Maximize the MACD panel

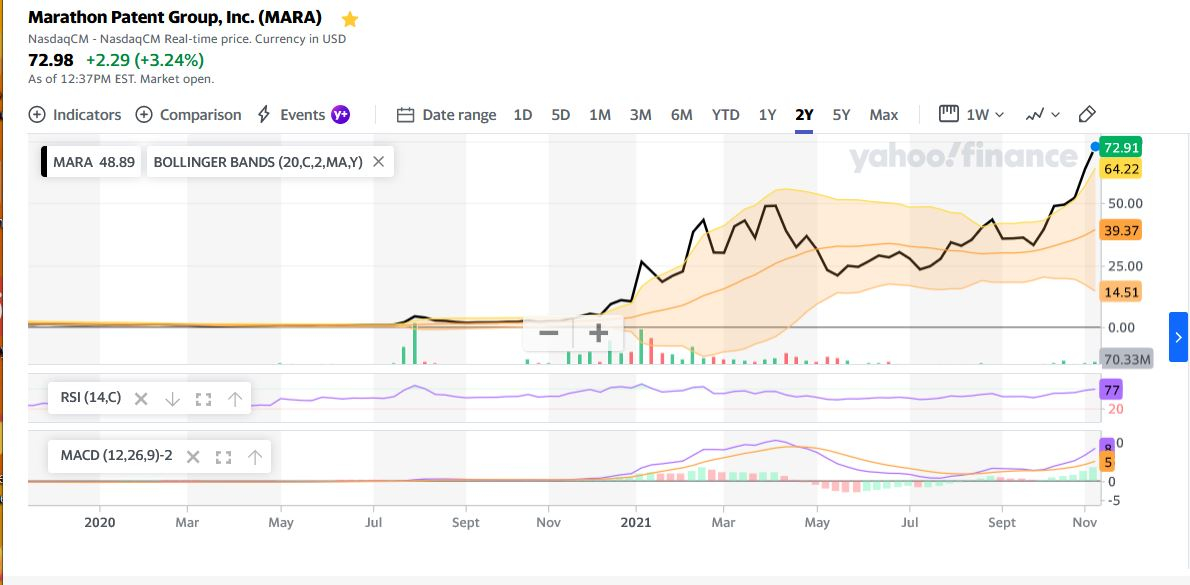point(223,457)
